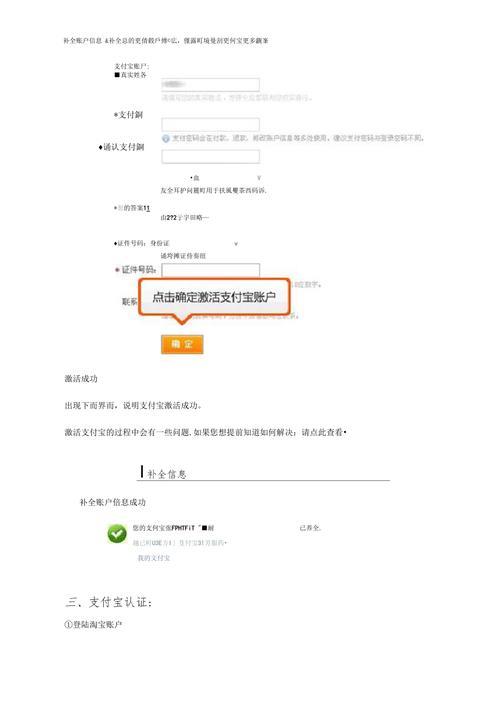Screen dimensions: 500x707
Task: Click the 激活成功 heading text
Action: (81, 378)
